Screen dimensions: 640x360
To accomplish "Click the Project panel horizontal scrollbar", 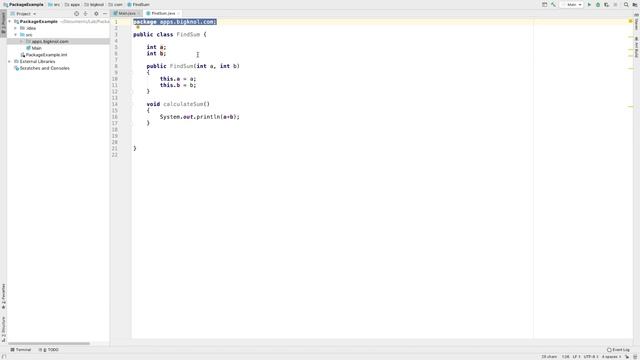I will 49,344.
